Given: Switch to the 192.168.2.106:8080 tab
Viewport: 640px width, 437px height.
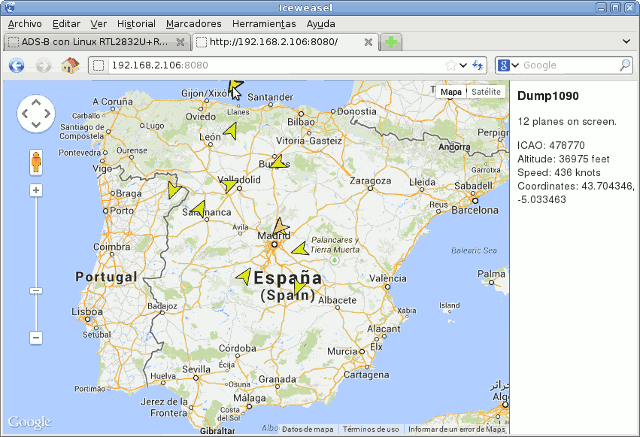Looking at the screenshot, I should tap(284, 42).
